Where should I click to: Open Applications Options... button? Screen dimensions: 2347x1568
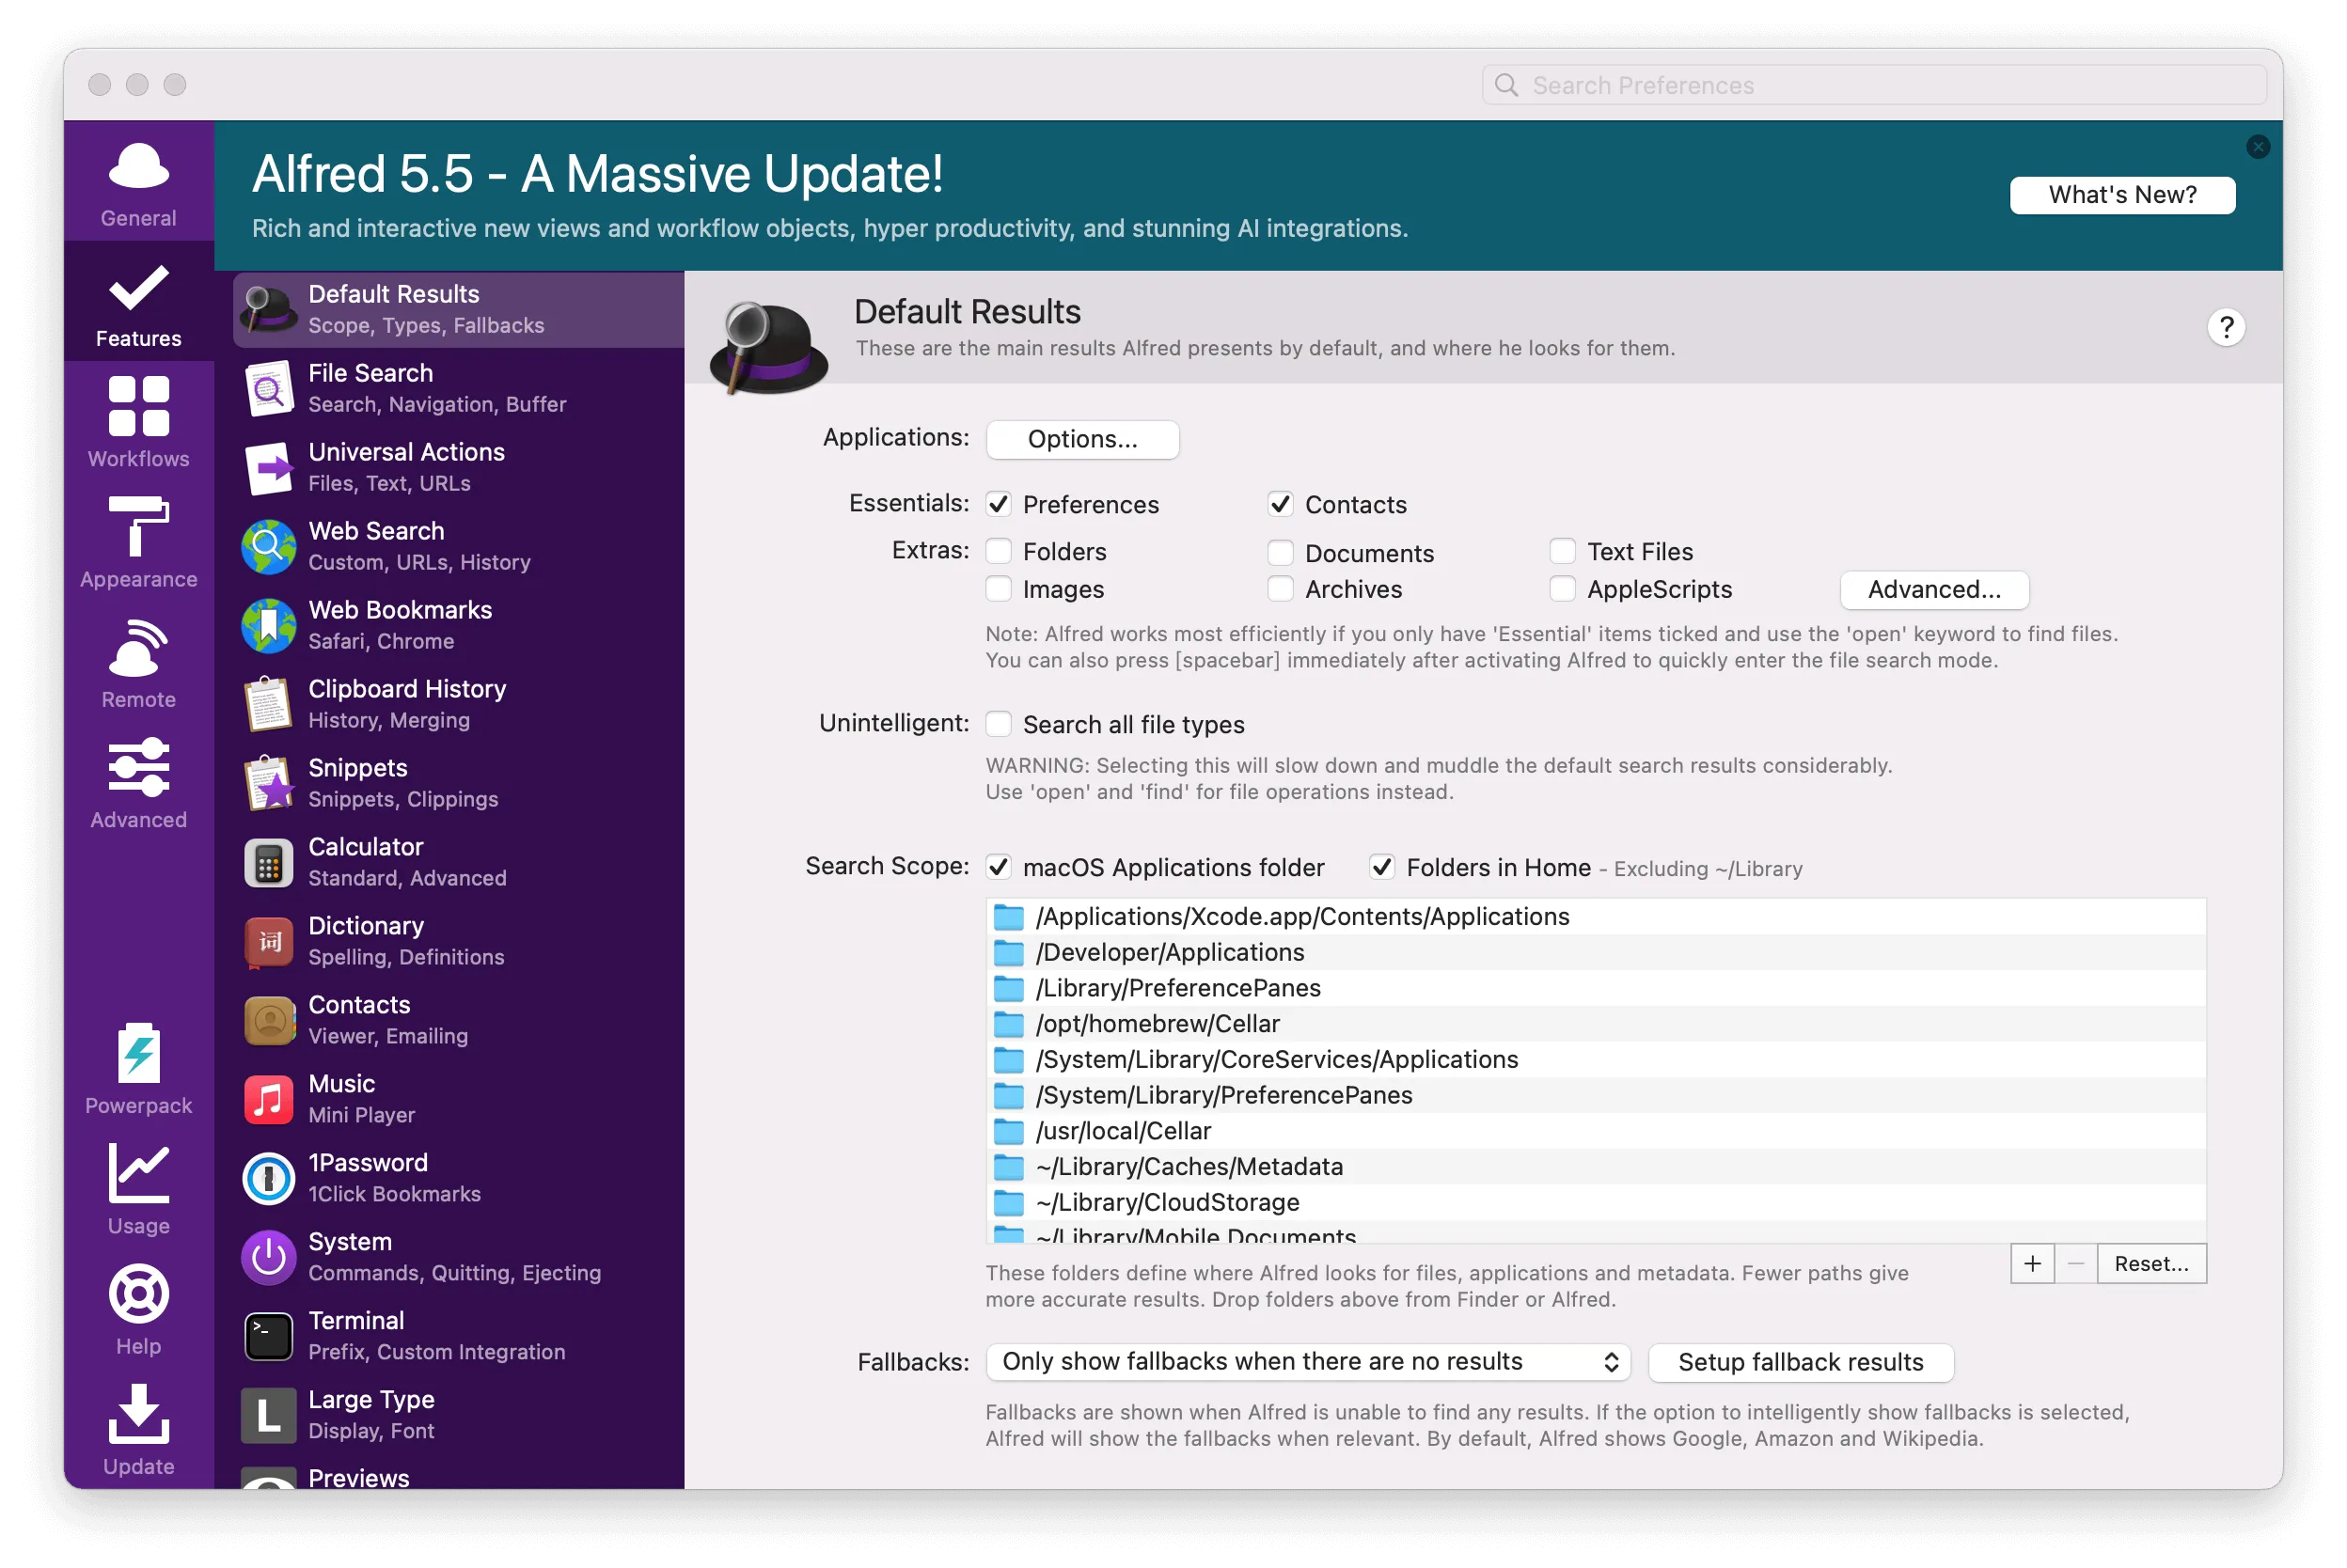coord(1082,439)
